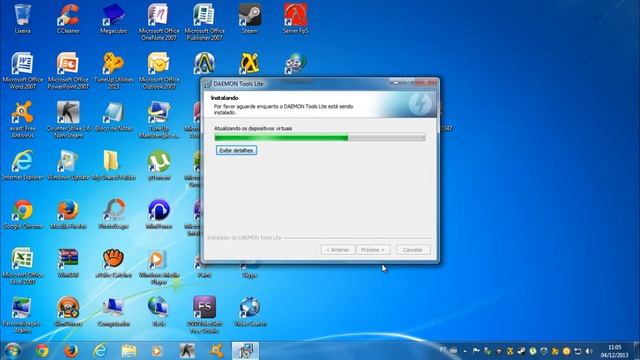This screenshot has height=360, width=640.
Task: Open the Lixeira recycle bin icon
Action: coord(22,19)
